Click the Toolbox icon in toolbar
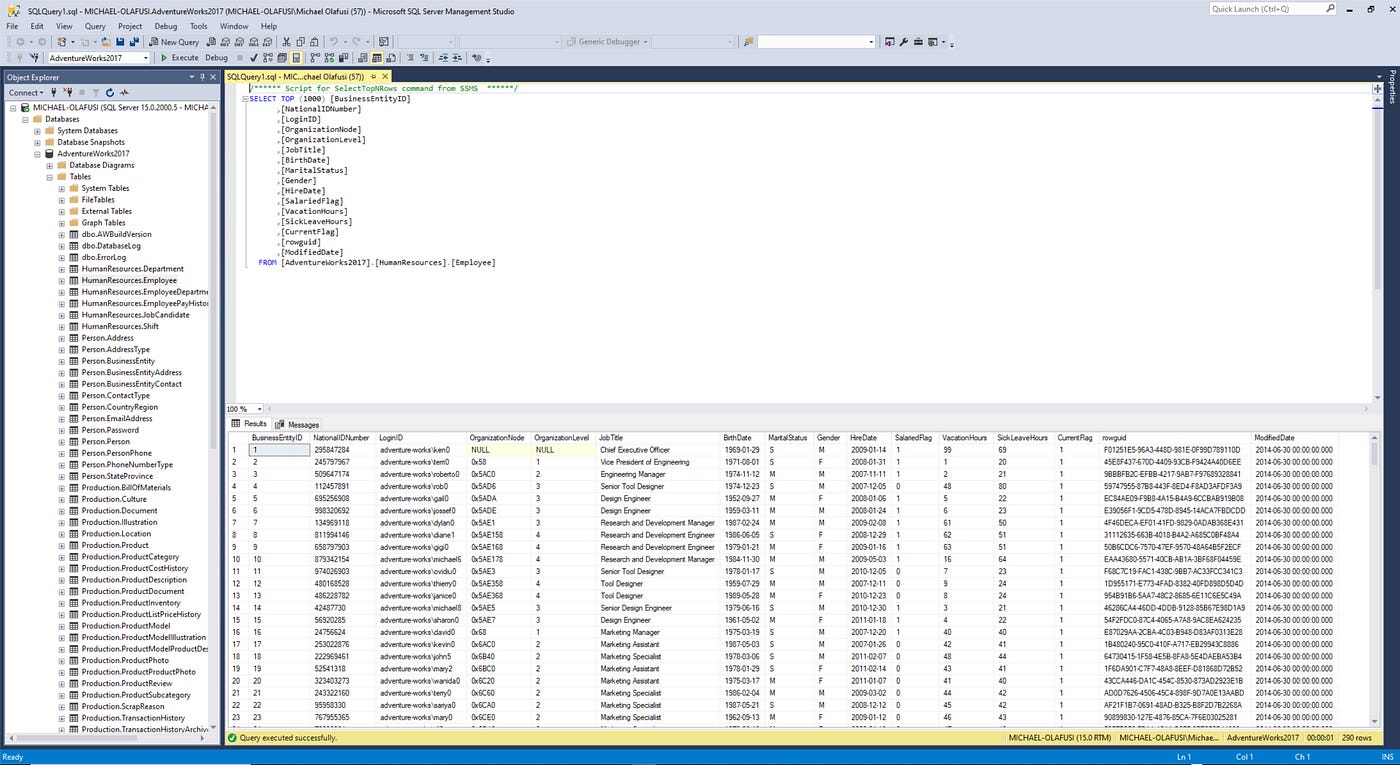Image resolution: width=1400 pixels, height=765 pixels. pyautogui.click(x=918, y=42)
